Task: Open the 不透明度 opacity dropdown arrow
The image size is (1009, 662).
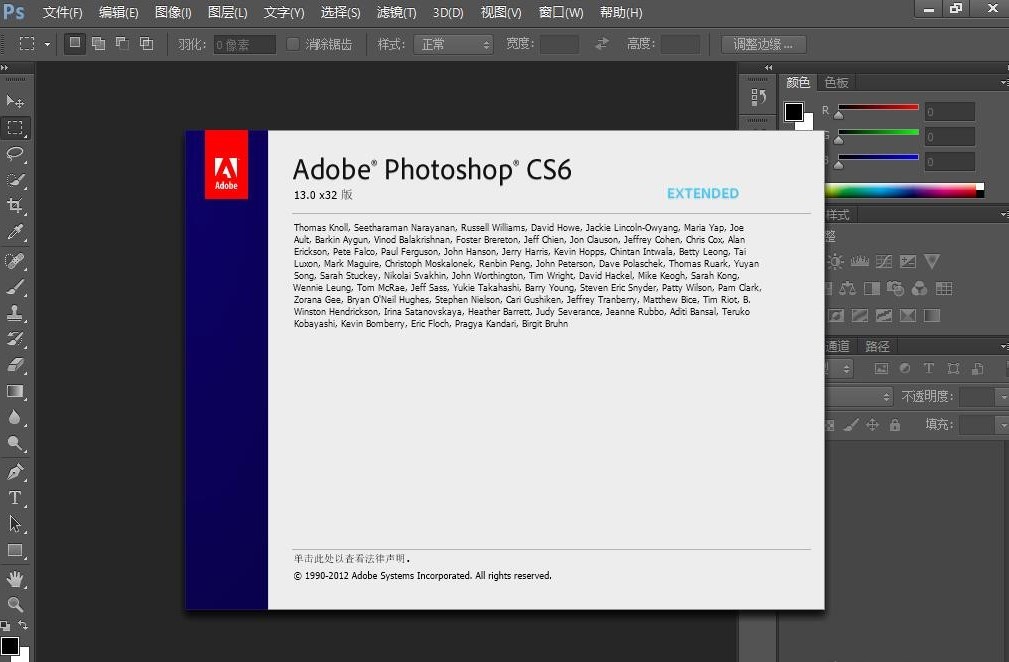Action: point(1003,397)
